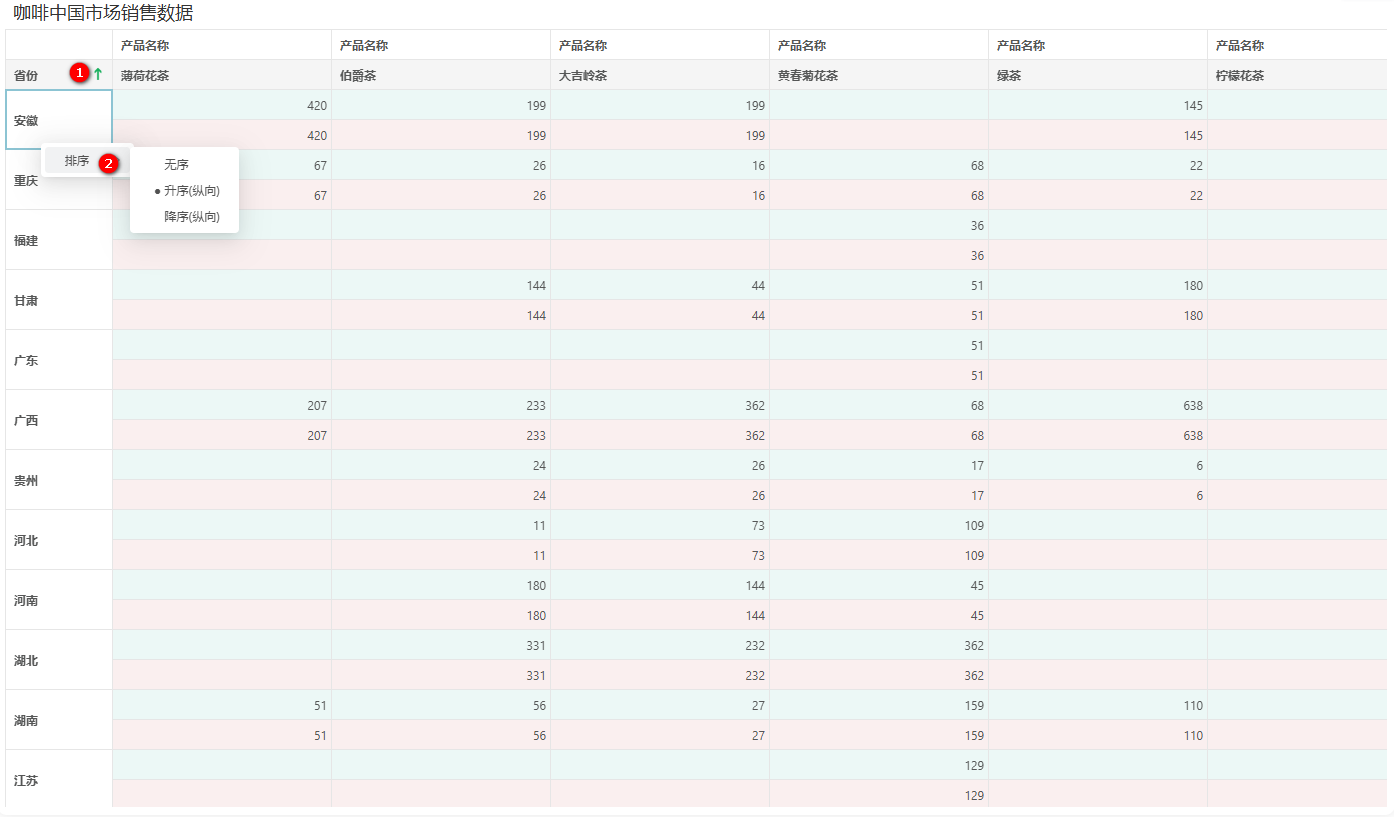Select the 黄春菊花茶 column header

point(879,75)
